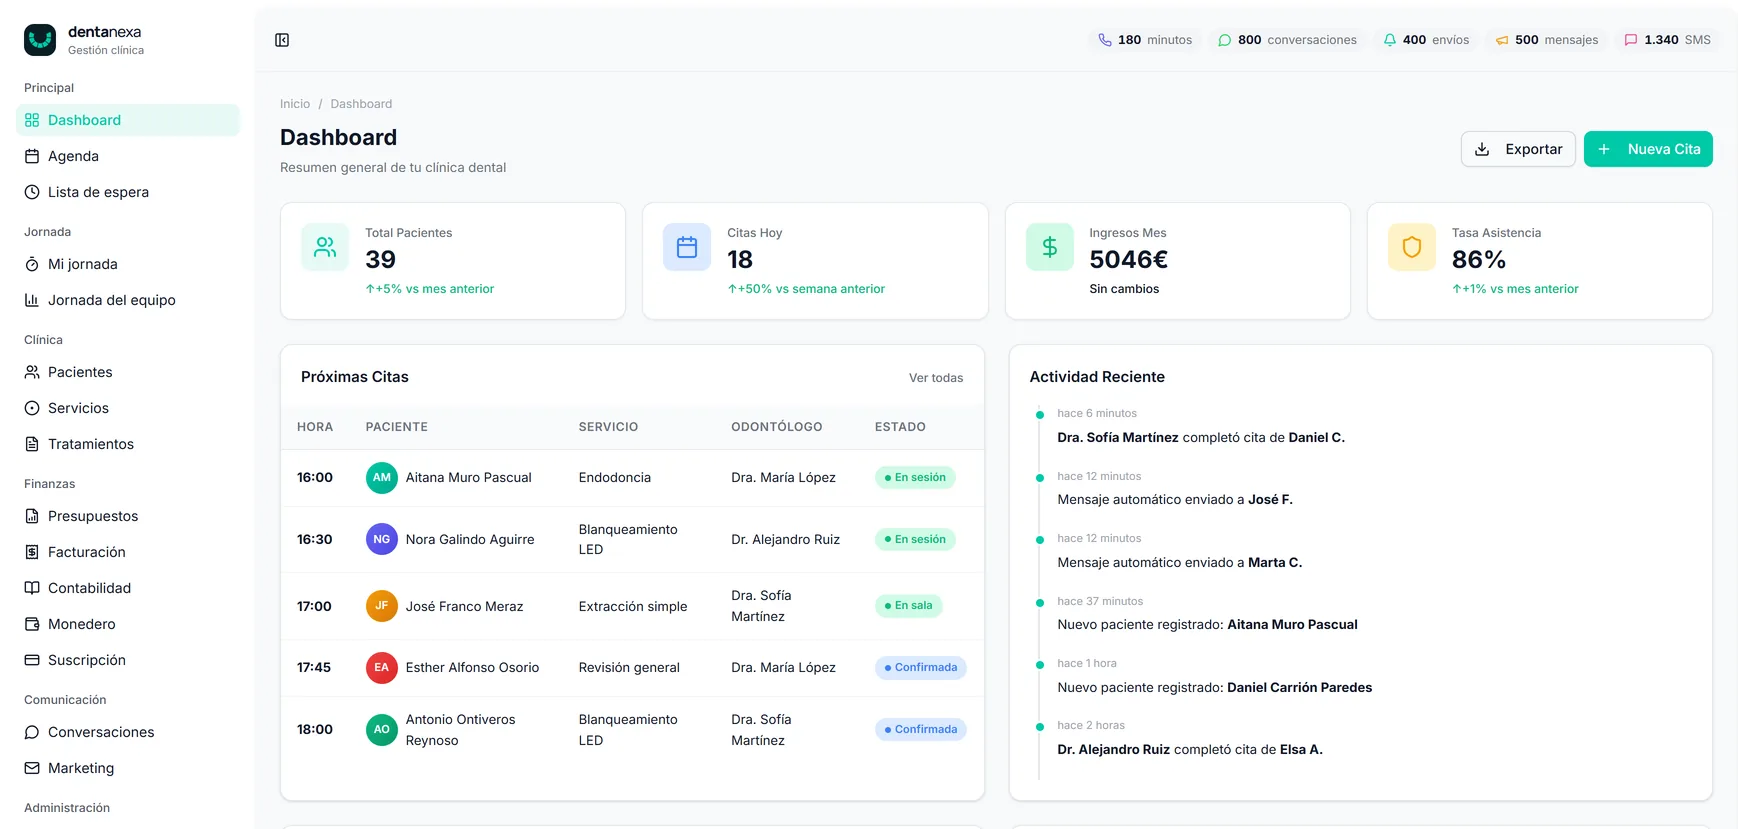Click the Inicio breadcrumb link

(x=295, y=104)
